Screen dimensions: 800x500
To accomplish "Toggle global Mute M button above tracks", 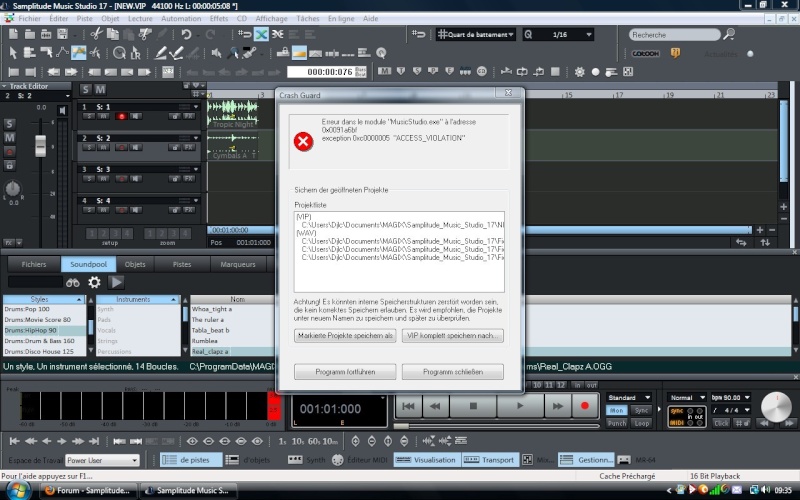I will tap(100, 90).
